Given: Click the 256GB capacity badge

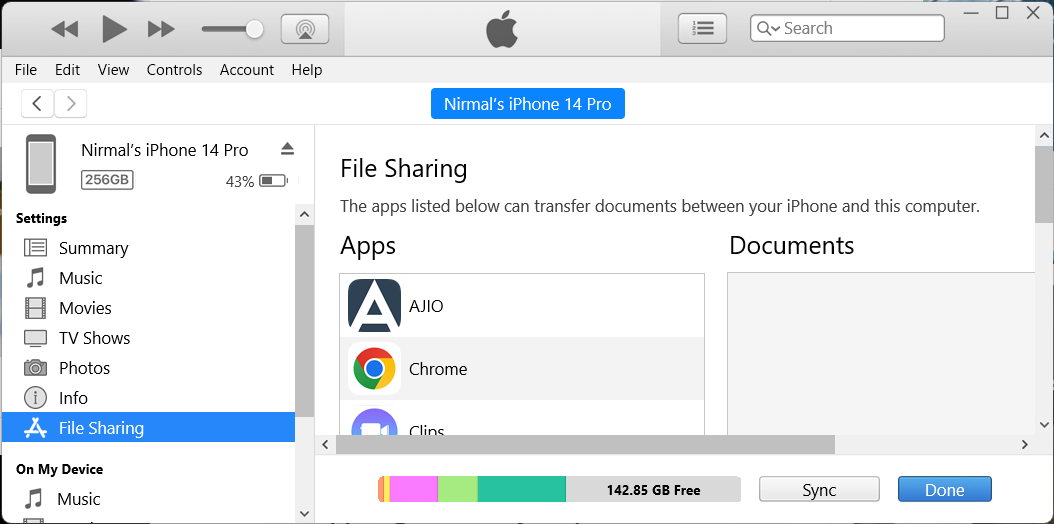Looking at the screenshot, I should [108, 179].
